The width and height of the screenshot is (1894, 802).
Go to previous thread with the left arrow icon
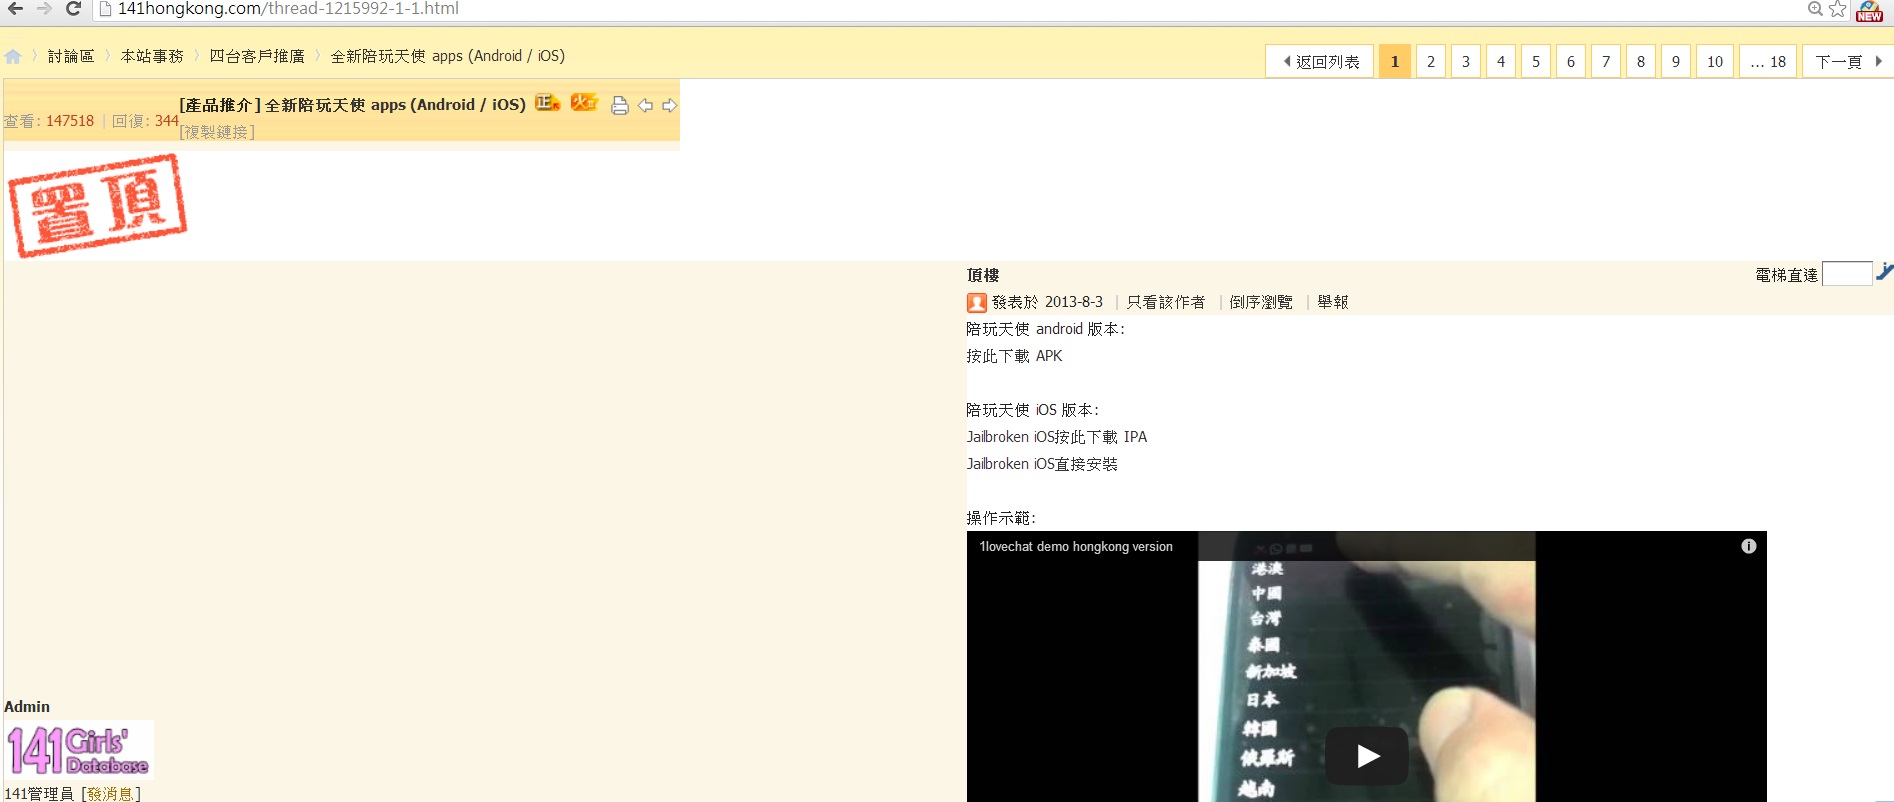pos(645,105)
